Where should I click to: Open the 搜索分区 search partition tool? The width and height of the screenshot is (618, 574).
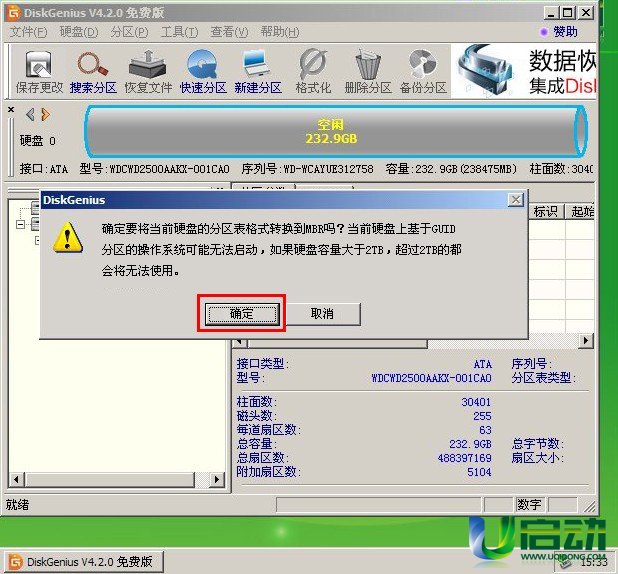tap(93, 72)
